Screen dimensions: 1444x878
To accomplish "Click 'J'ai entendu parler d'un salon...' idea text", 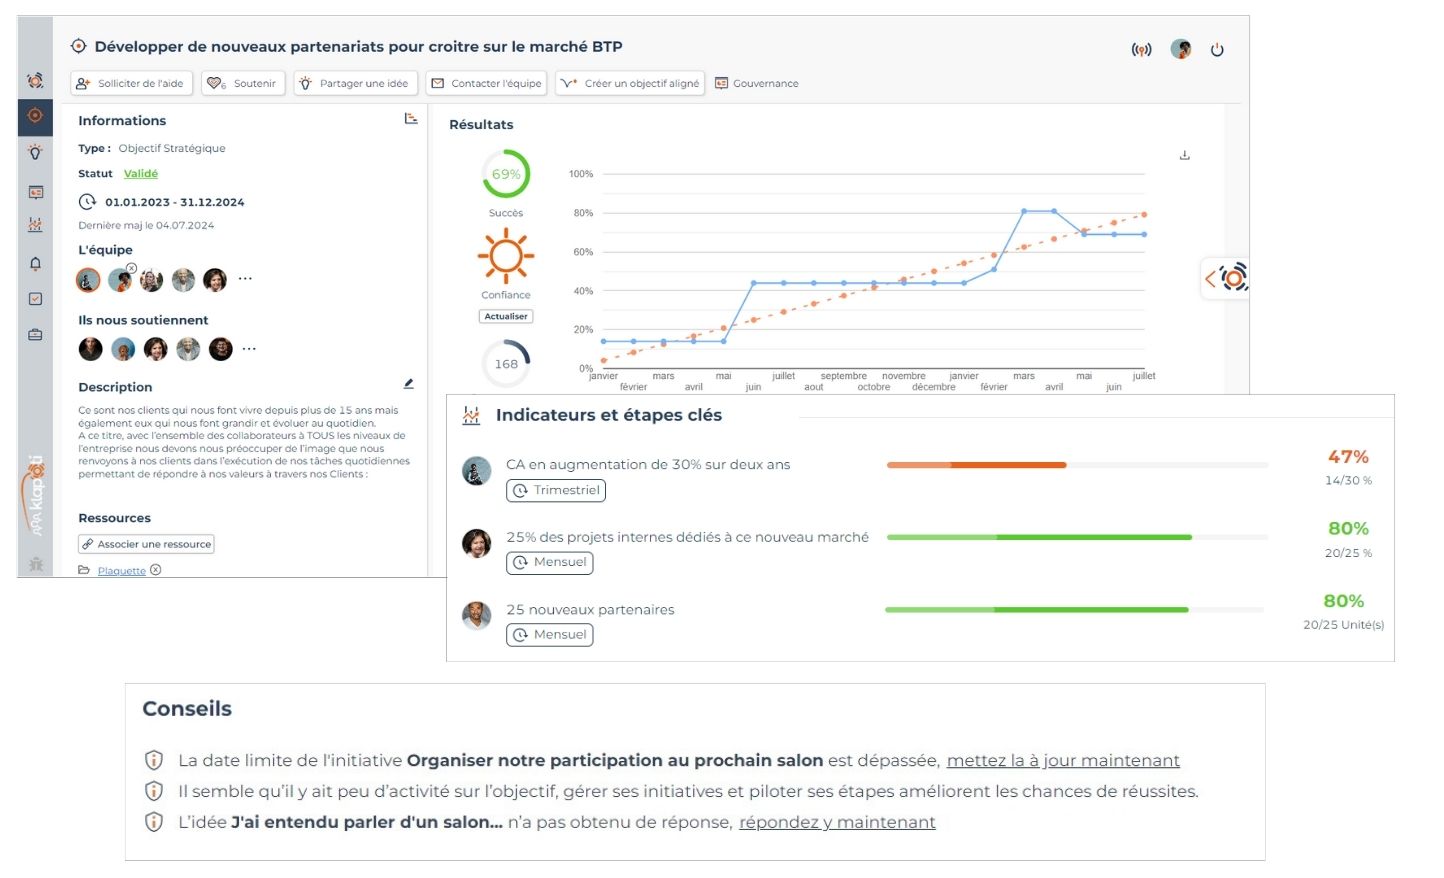I will tap(367, 822).
